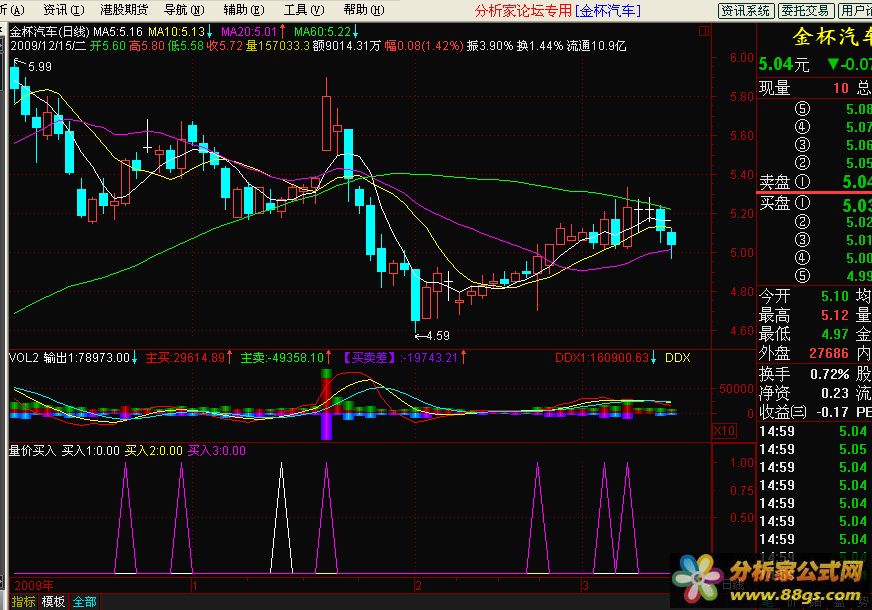Open the 帮助(H) menu

pos(364,10)
